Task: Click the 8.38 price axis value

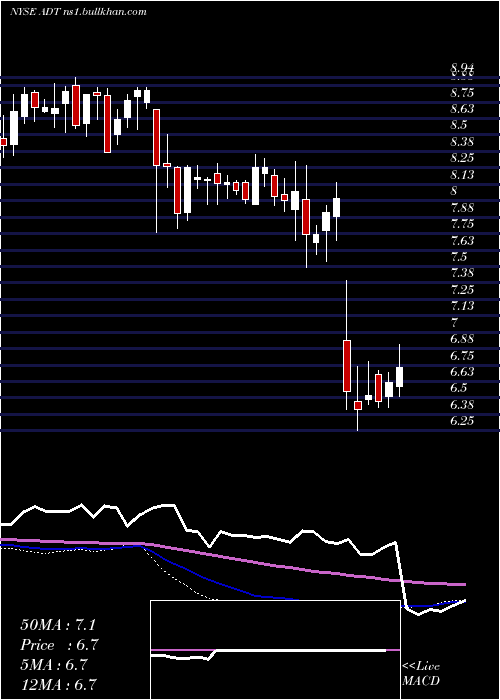Action: tap(462, 142)
